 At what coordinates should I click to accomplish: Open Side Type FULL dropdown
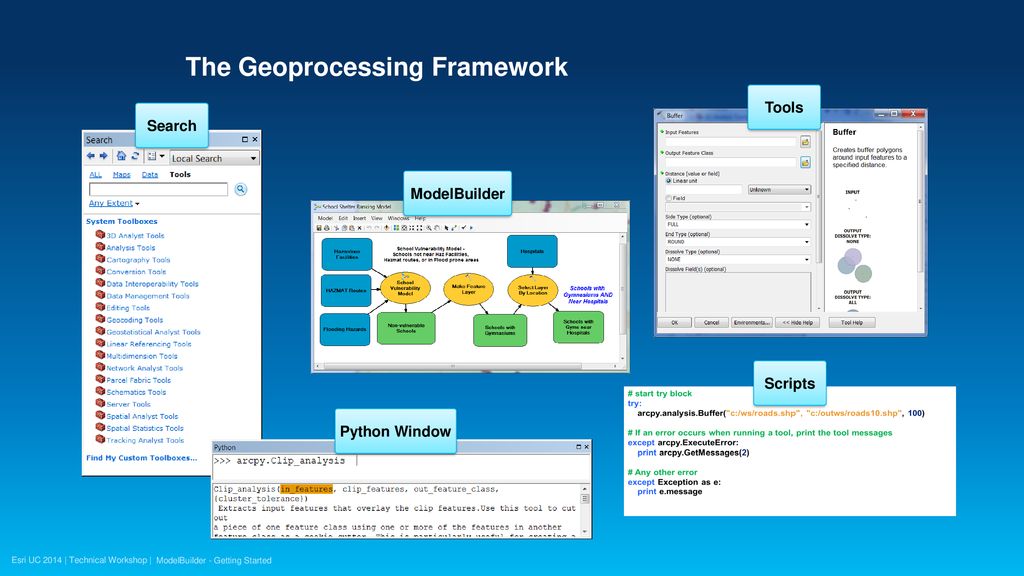[738, 225]
